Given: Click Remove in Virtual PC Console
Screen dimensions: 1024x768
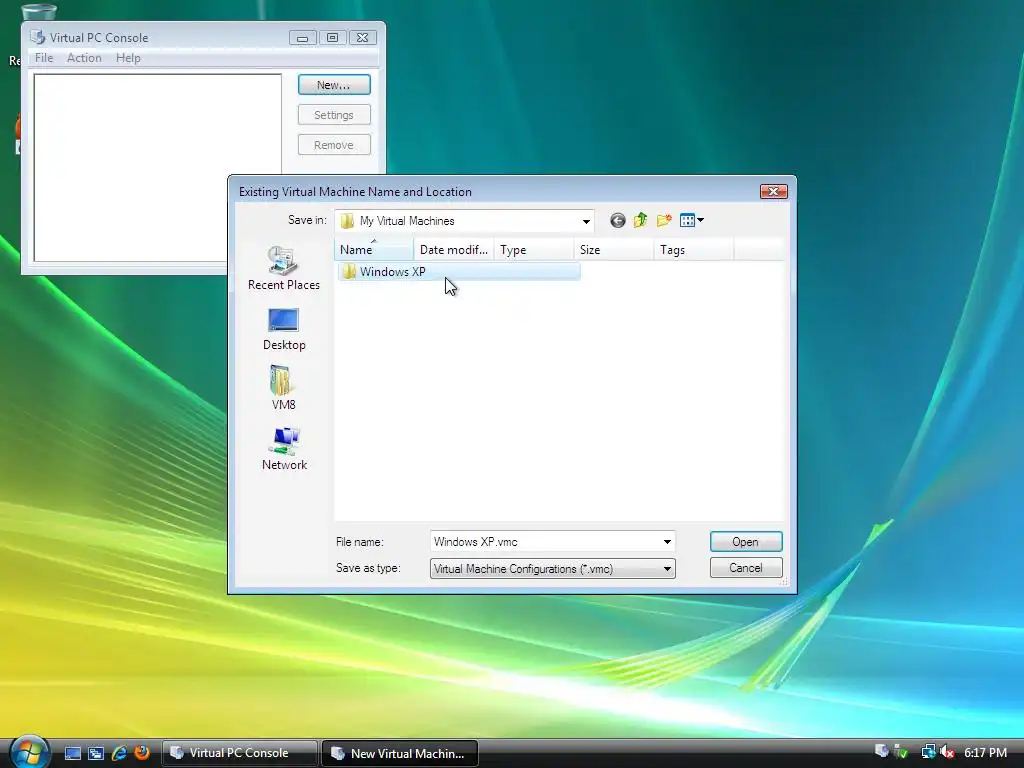Looking at the screenshot, I should 334,145.
